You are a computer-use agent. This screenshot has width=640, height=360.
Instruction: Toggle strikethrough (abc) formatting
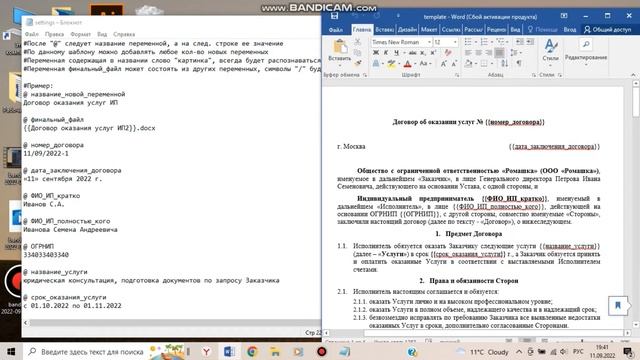click(x=413, y=53)
